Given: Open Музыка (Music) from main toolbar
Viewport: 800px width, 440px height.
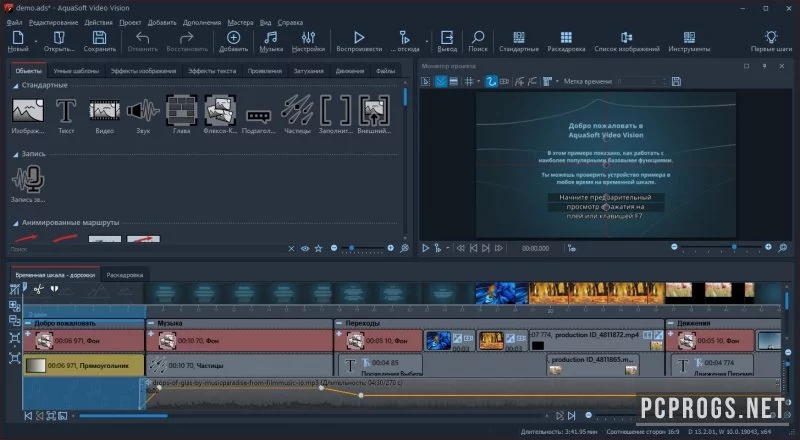Looking at the screenshot, I should tap(271, 41).
